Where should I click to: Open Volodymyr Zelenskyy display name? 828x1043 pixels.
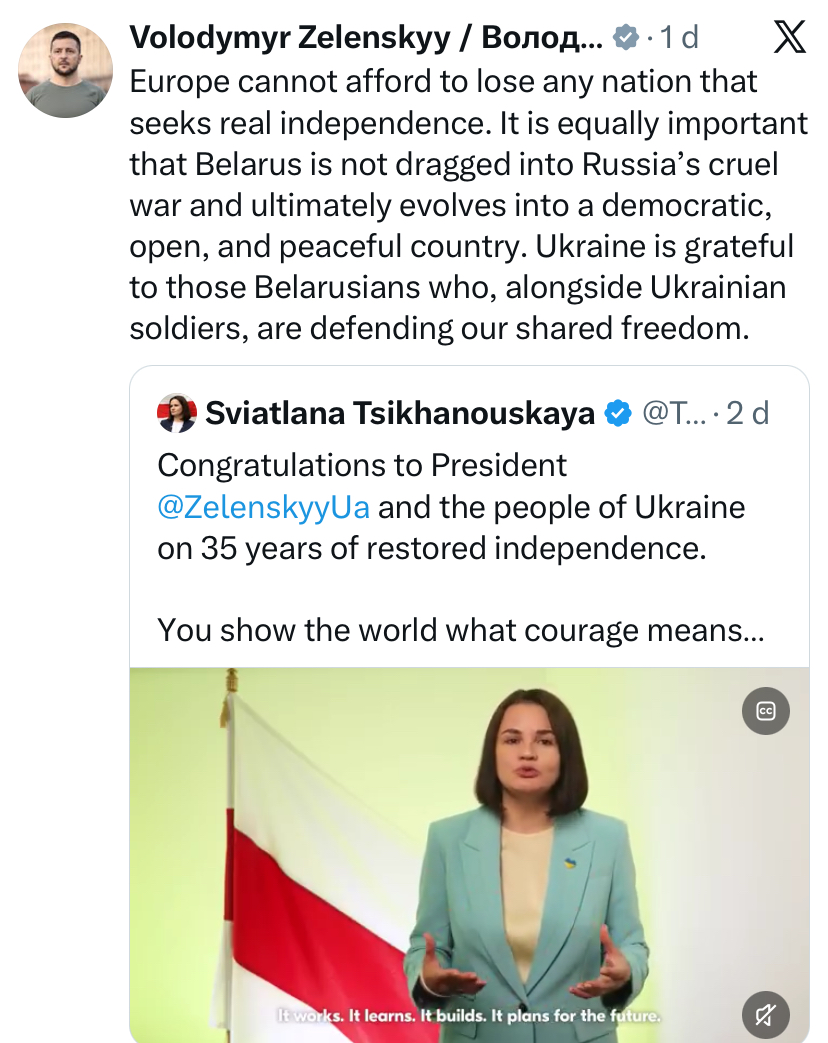click(366, 37)
